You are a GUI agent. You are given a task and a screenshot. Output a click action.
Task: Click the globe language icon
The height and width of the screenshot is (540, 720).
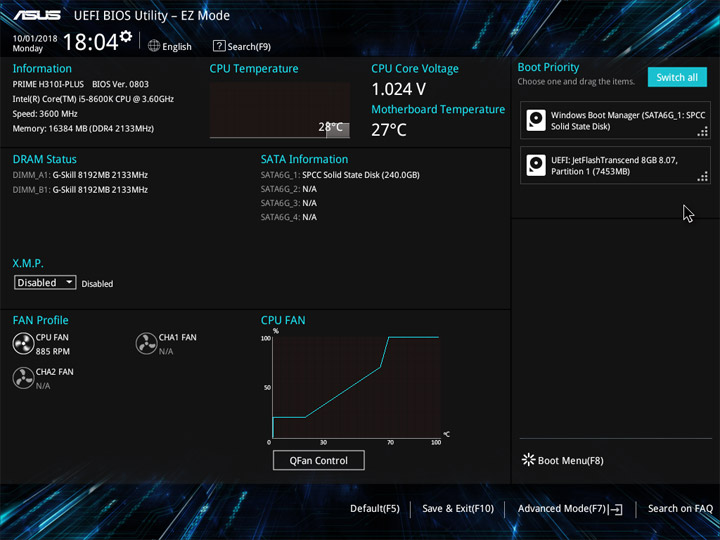click(x=154, y=46)
